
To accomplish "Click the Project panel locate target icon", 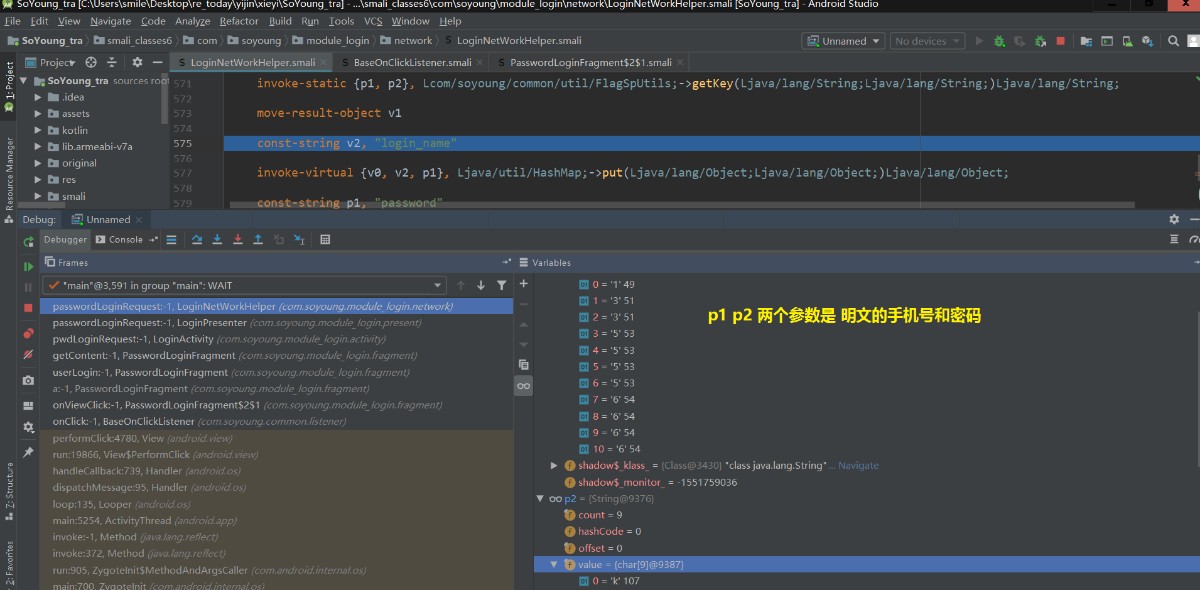I will coord(90,62).
